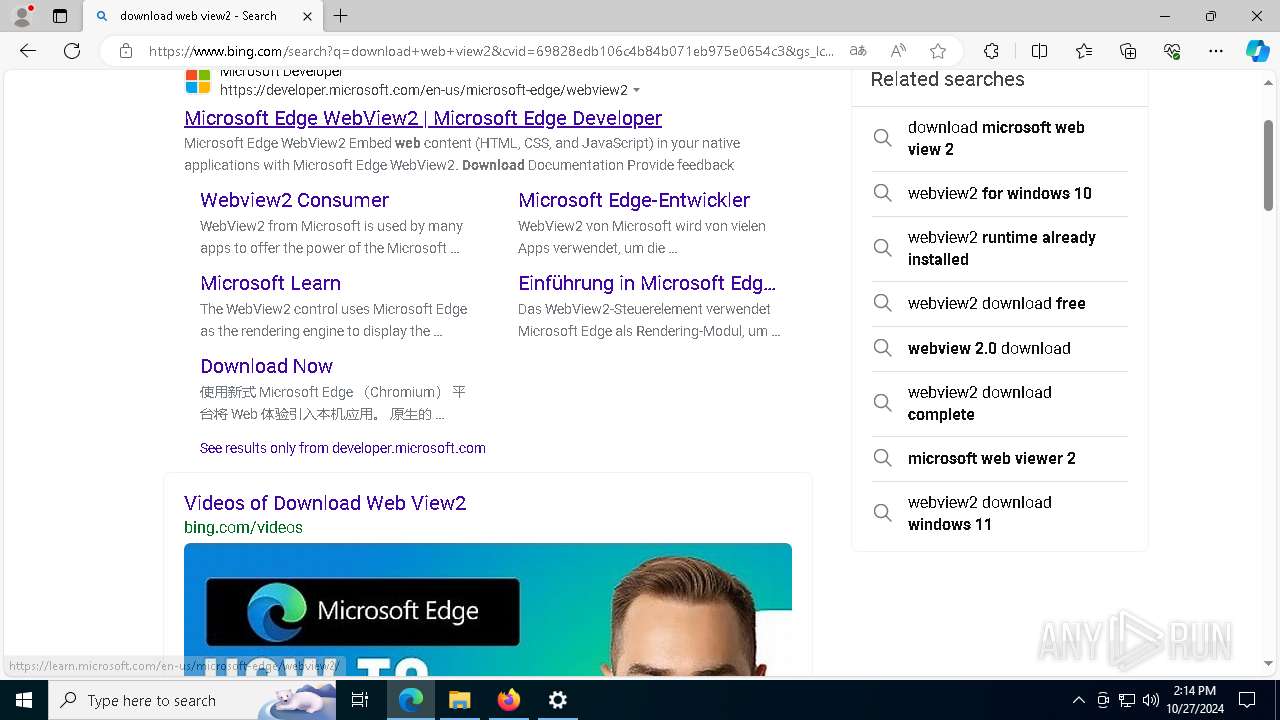This screenshot has width=1280, height=720.
Task: Search 'microsoft web viewer 2'
Action: click(1000, 458)
